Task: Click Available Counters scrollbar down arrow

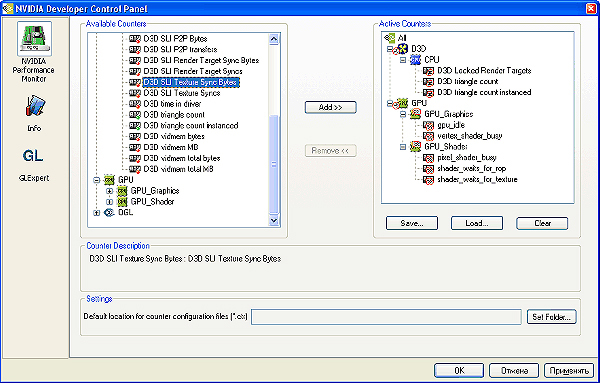Action: (274, 221)
